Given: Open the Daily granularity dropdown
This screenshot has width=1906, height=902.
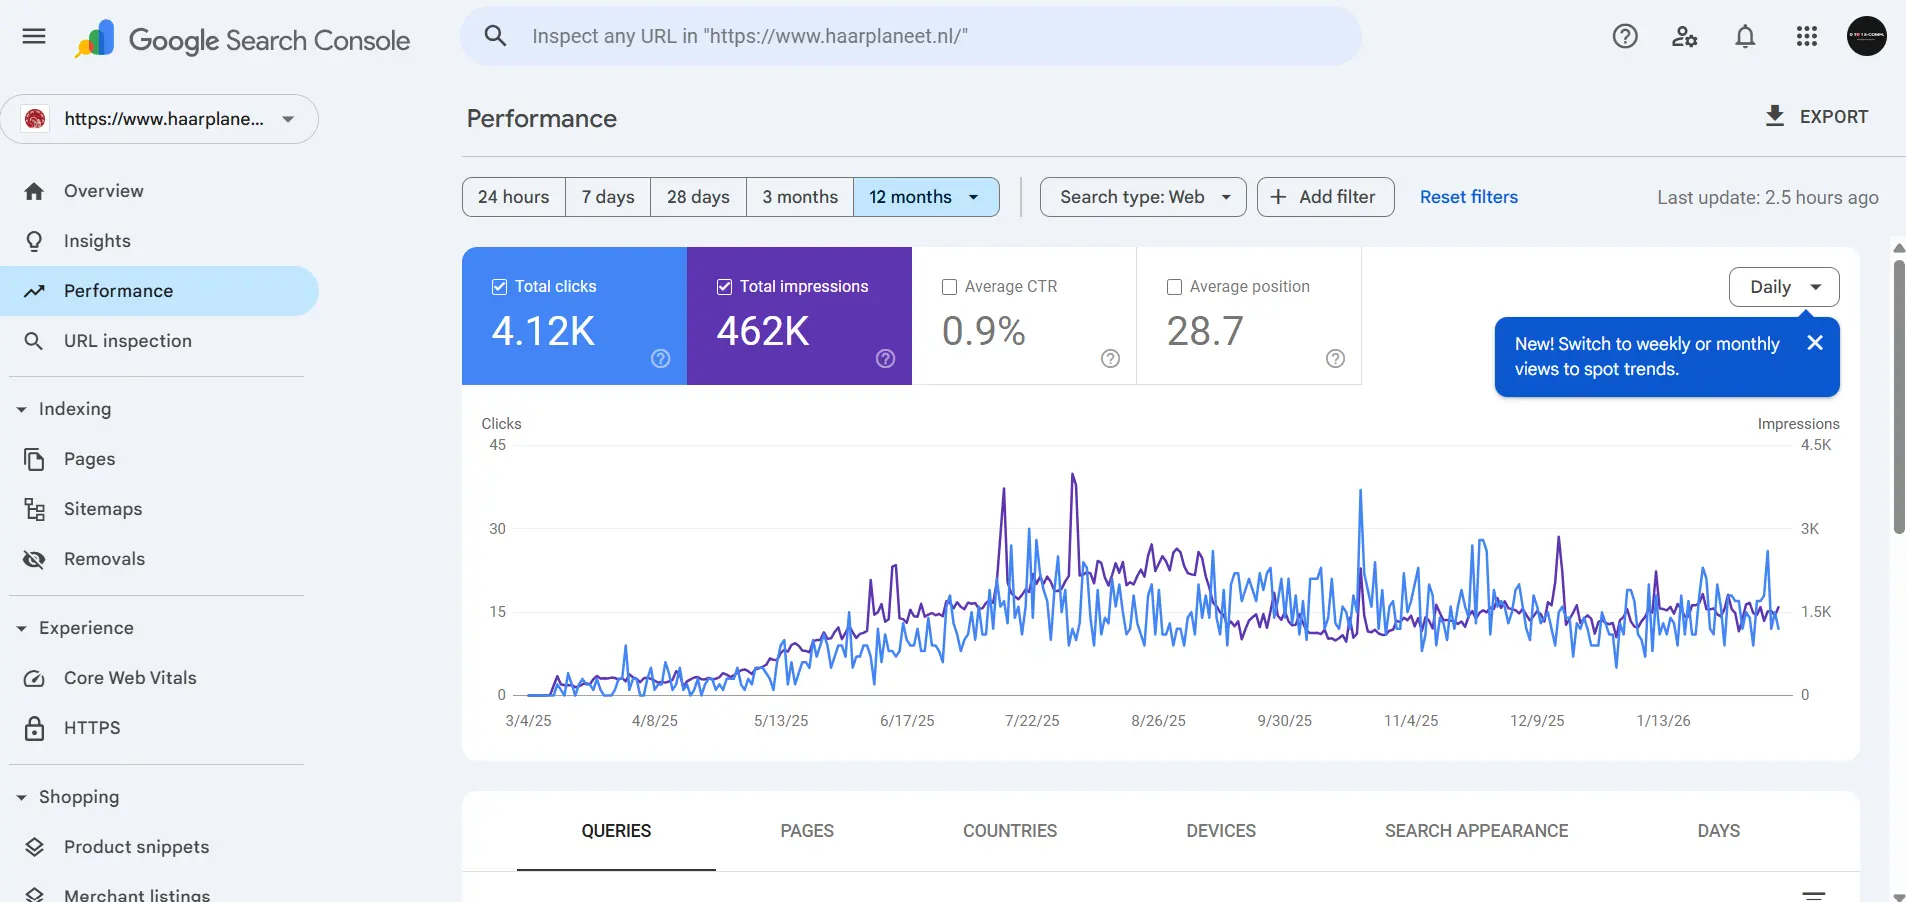Looking at the screenshot, I should click(x=1784, y=287).
